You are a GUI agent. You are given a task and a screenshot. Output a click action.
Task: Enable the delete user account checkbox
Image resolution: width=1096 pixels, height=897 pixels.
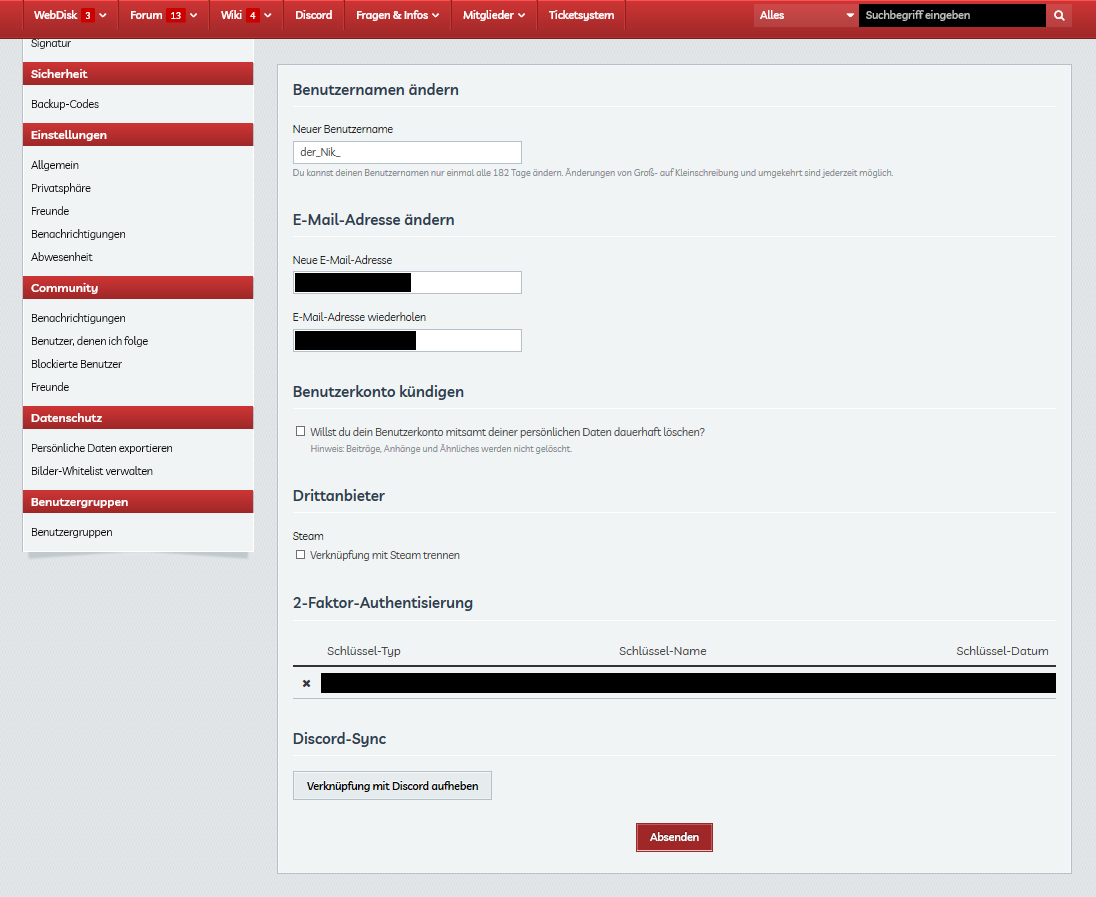(300, 432)
